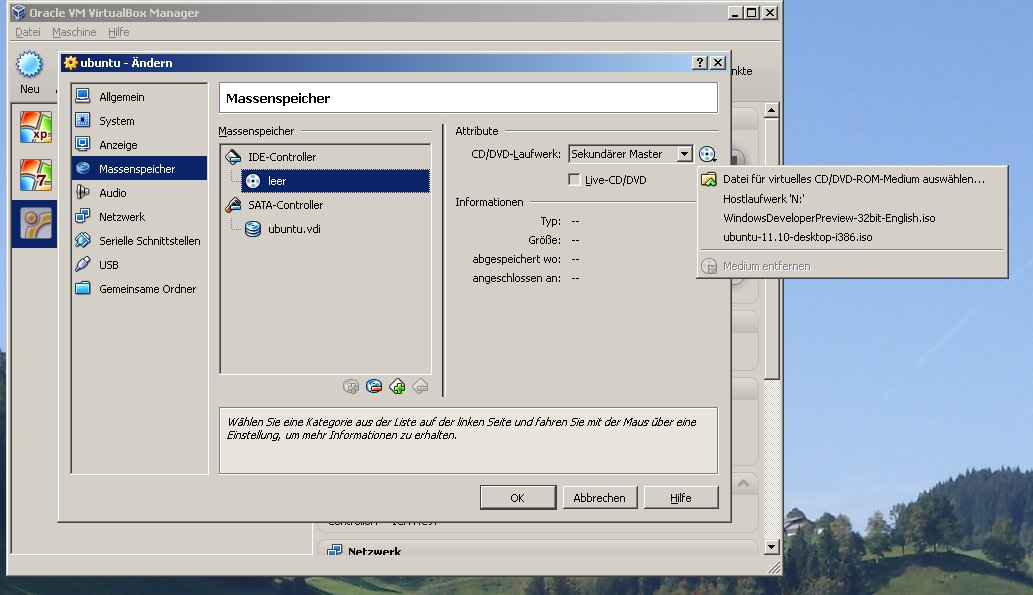Click the Hilfe button in dialog
The width and height of the screenshot is (1033, 595).
point(681,497)
